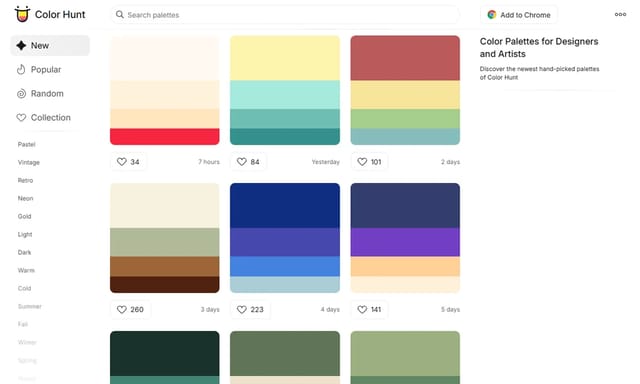The height and width of the screenshot is (384, 640).
Task: Filter palettes by Light tag
Action: tap(25, 234)
